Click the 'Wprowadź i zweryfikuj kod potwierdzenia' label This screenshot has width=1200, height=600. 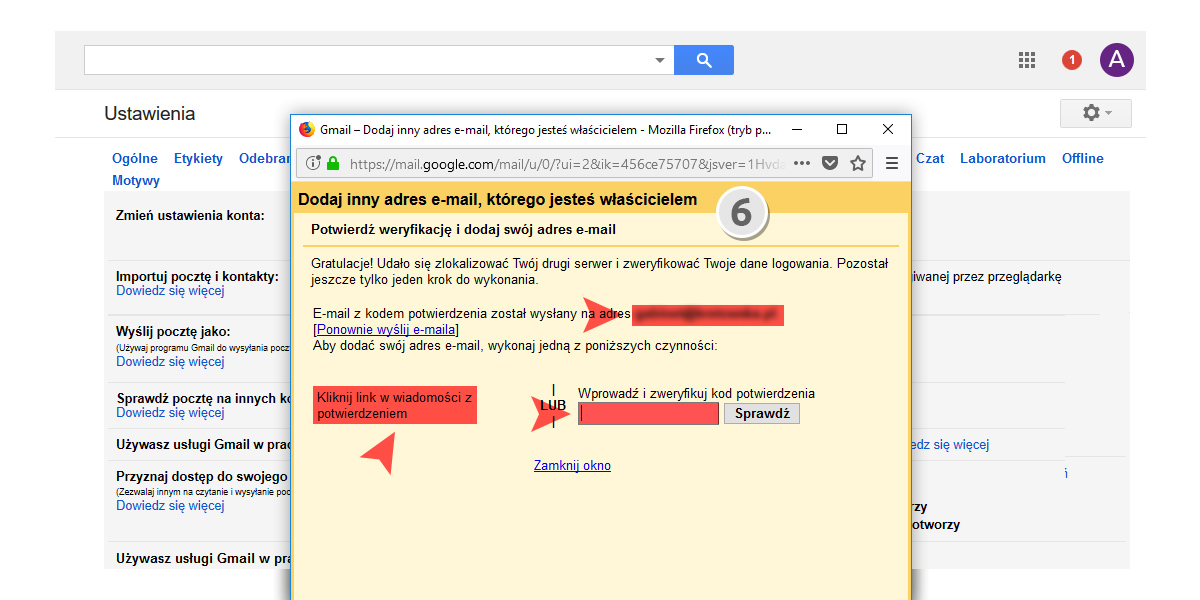pyautogui.click(x=696, y=393)
